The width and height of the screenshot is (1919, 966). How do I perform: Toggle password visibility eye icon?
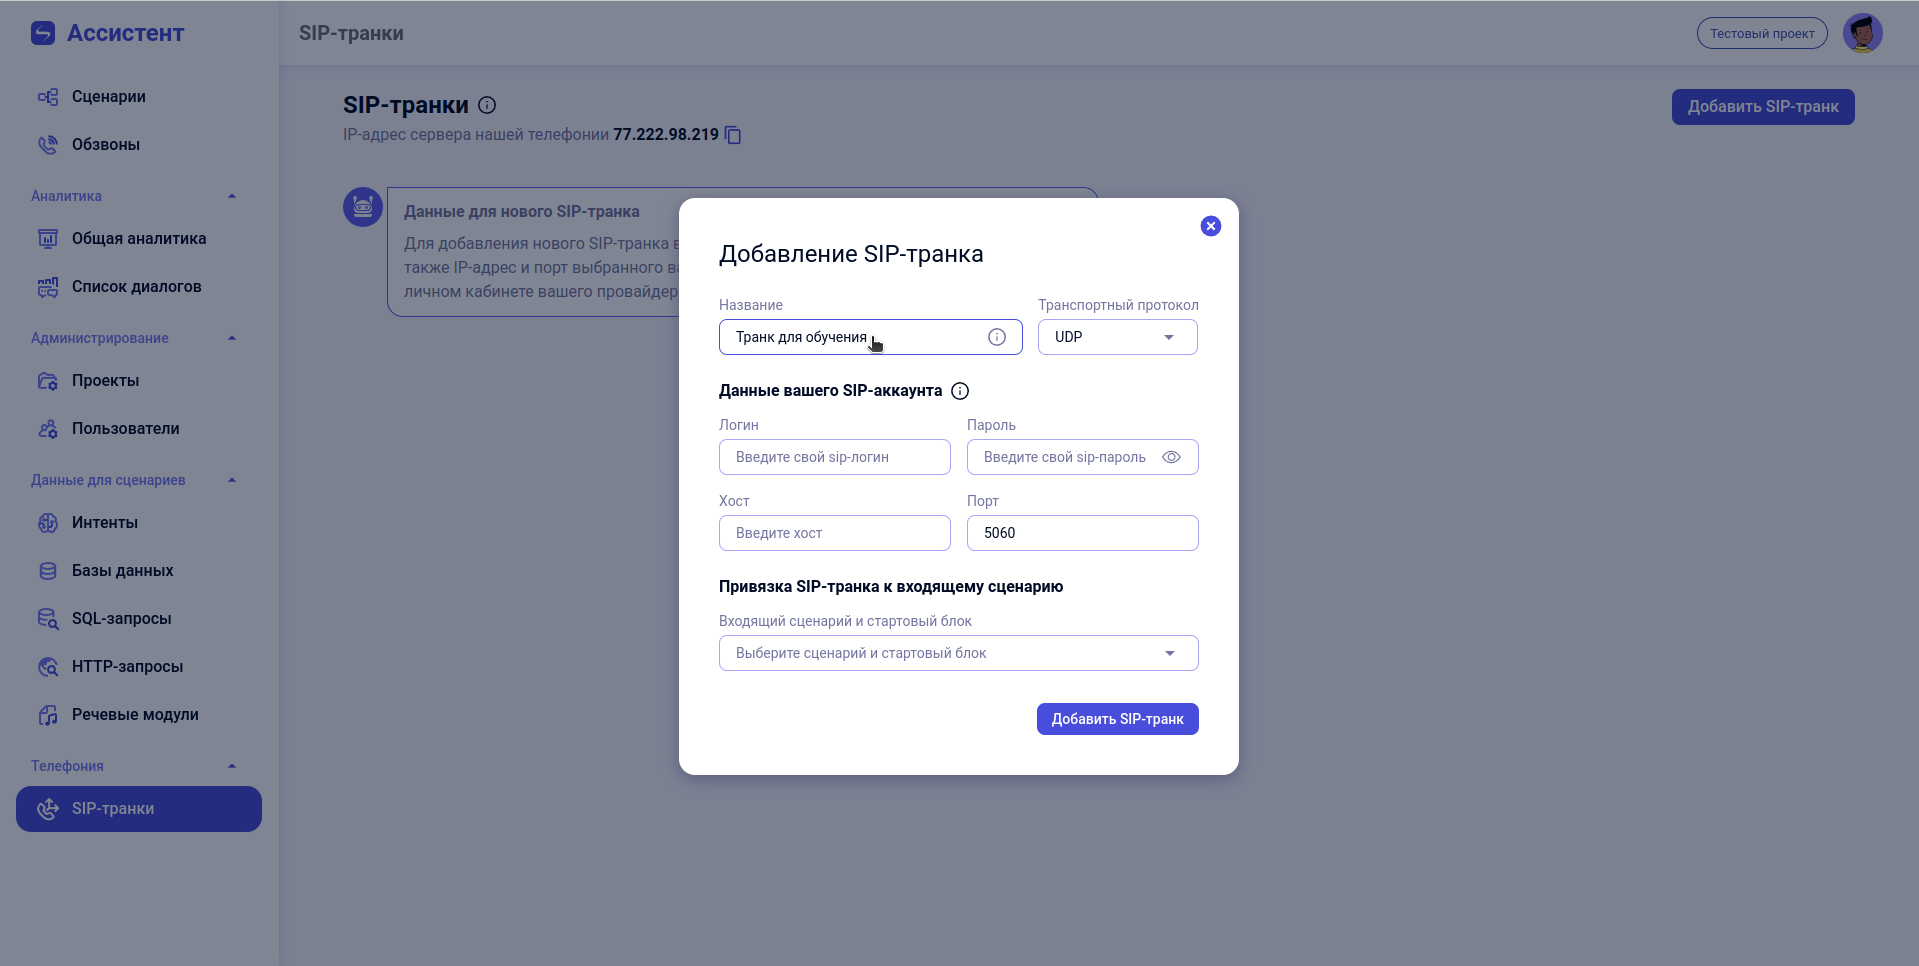point(1171,457)
